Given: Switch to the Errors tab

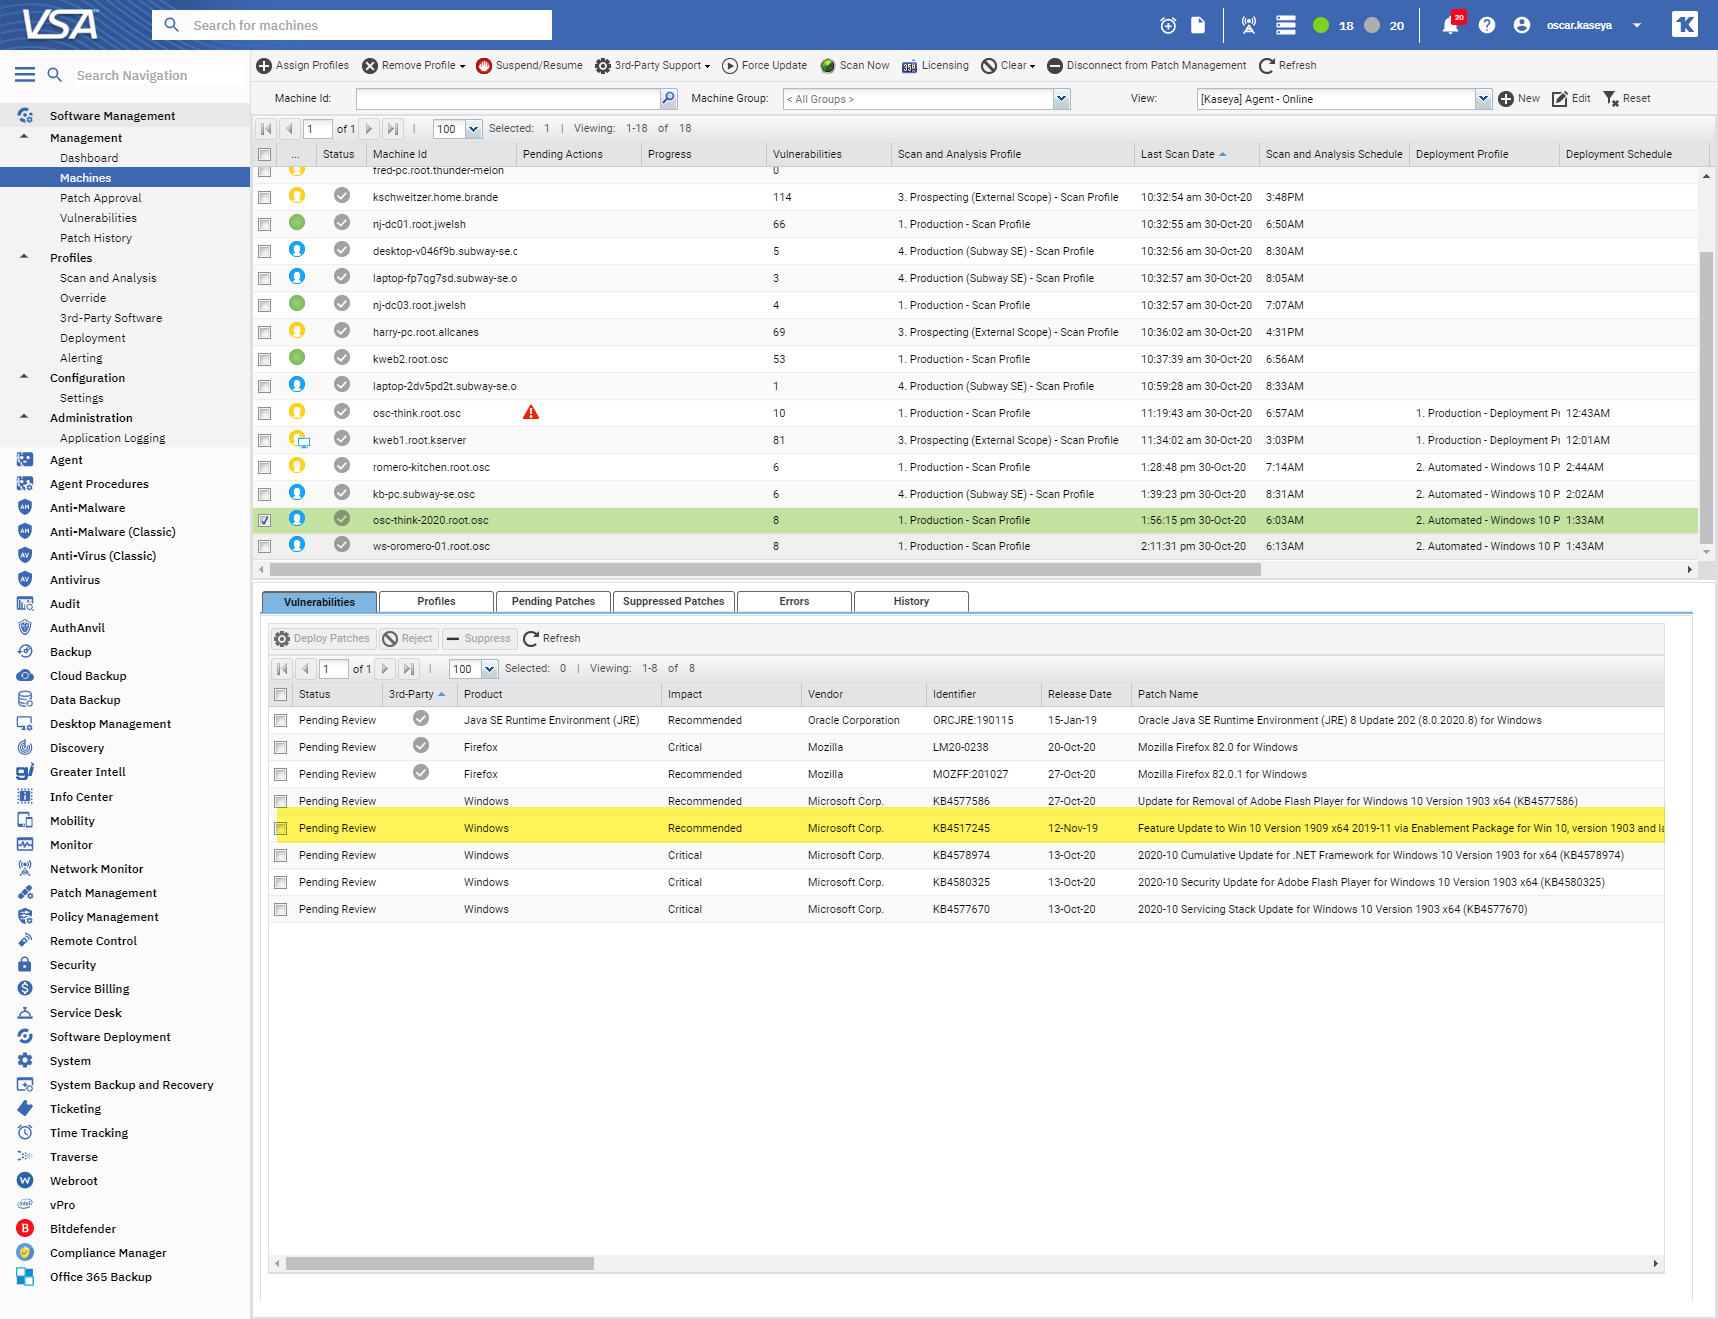Looking at the screenshot, I should (794, 601).
